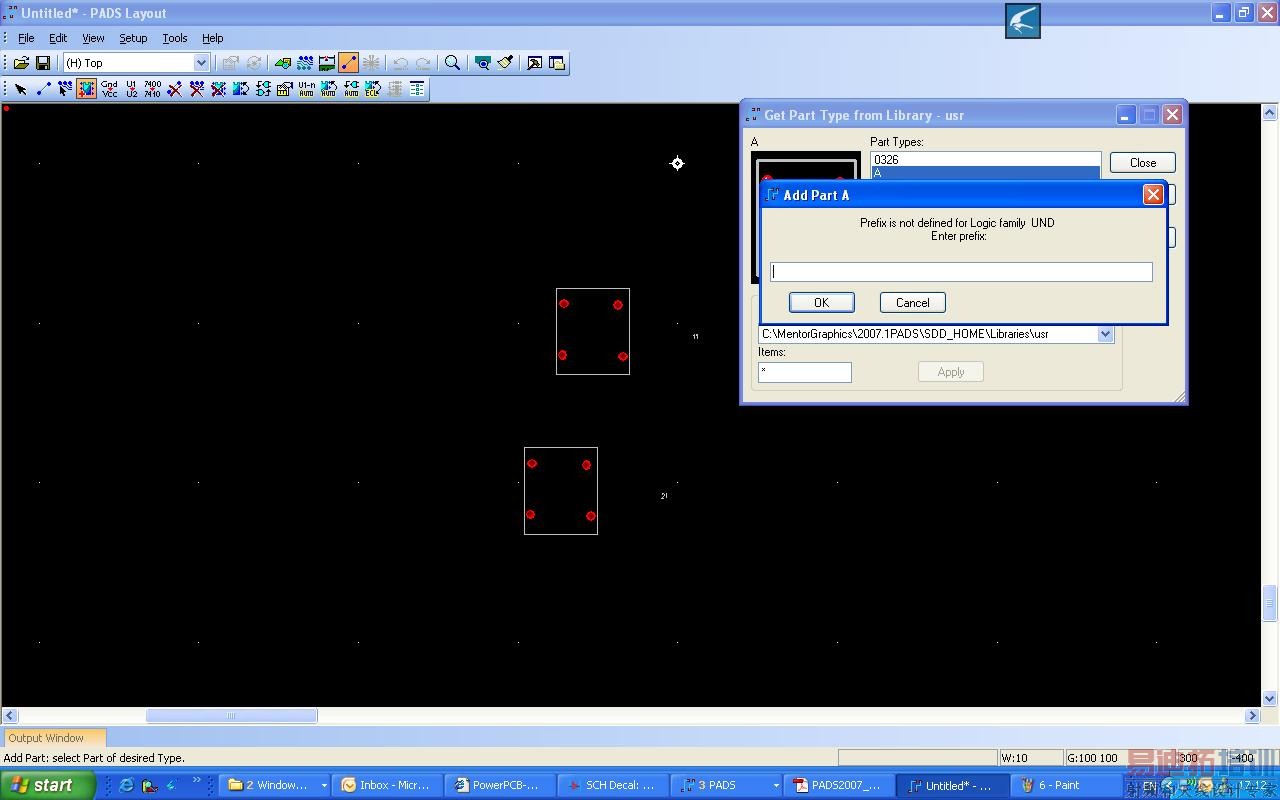Click the Save disk icon
Viewport: 1280px width, 800px height.
click(43, 63)
